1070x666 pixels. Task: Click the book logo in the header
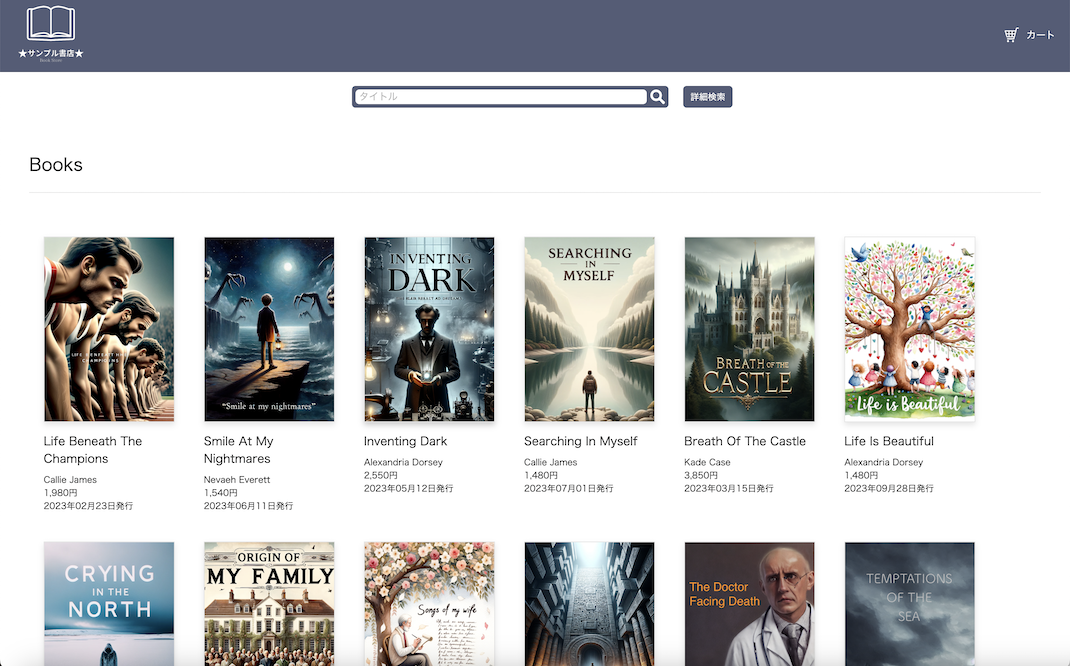pyautogui.click(x=50, y=25)
